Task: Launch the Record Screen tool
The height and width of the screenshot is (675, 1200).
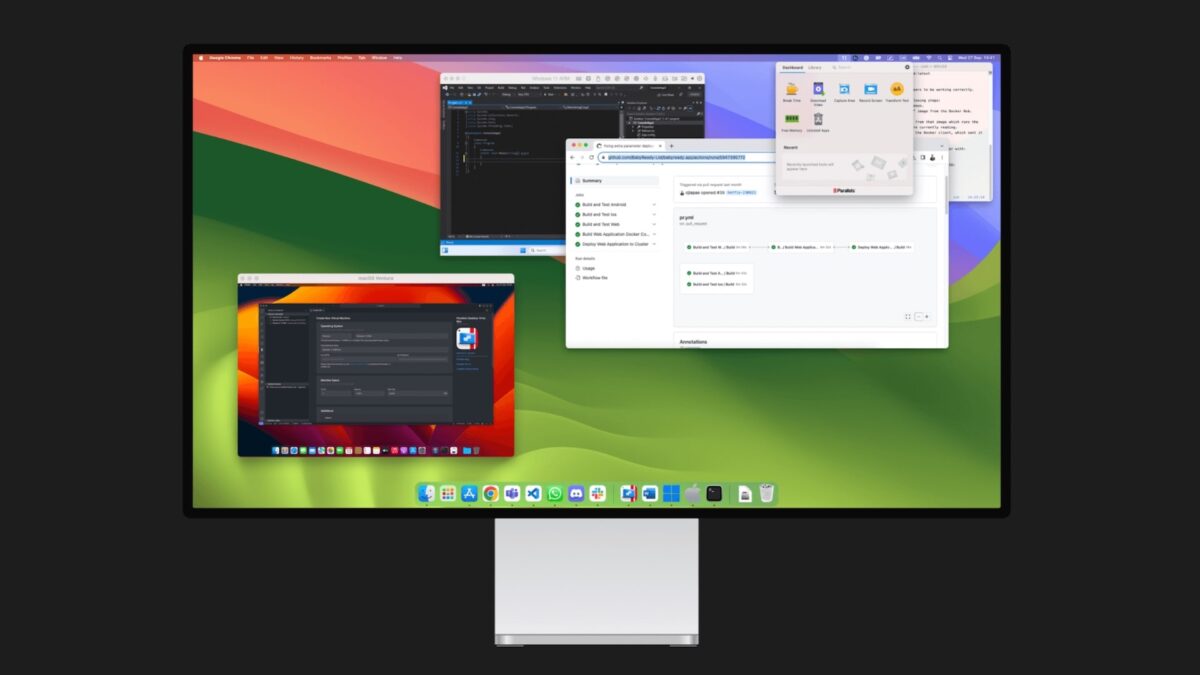Action: [x=871, y=89]
